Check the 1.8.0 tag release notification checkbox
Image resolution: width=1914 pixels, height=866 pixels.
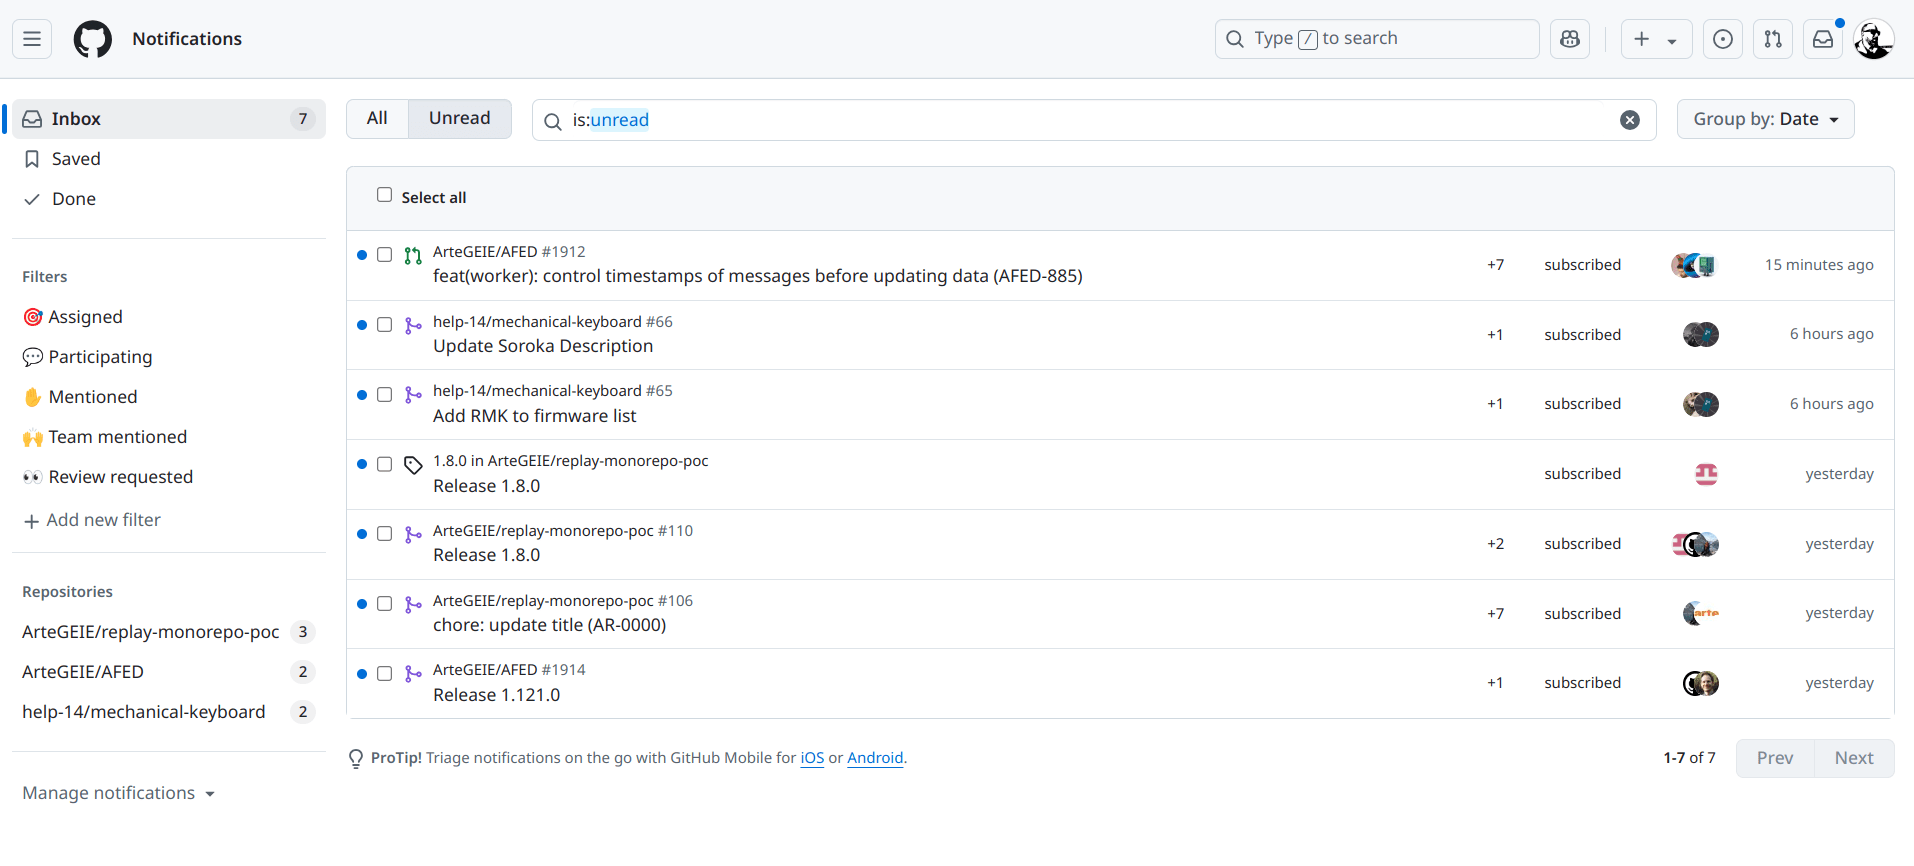(384, 464)
